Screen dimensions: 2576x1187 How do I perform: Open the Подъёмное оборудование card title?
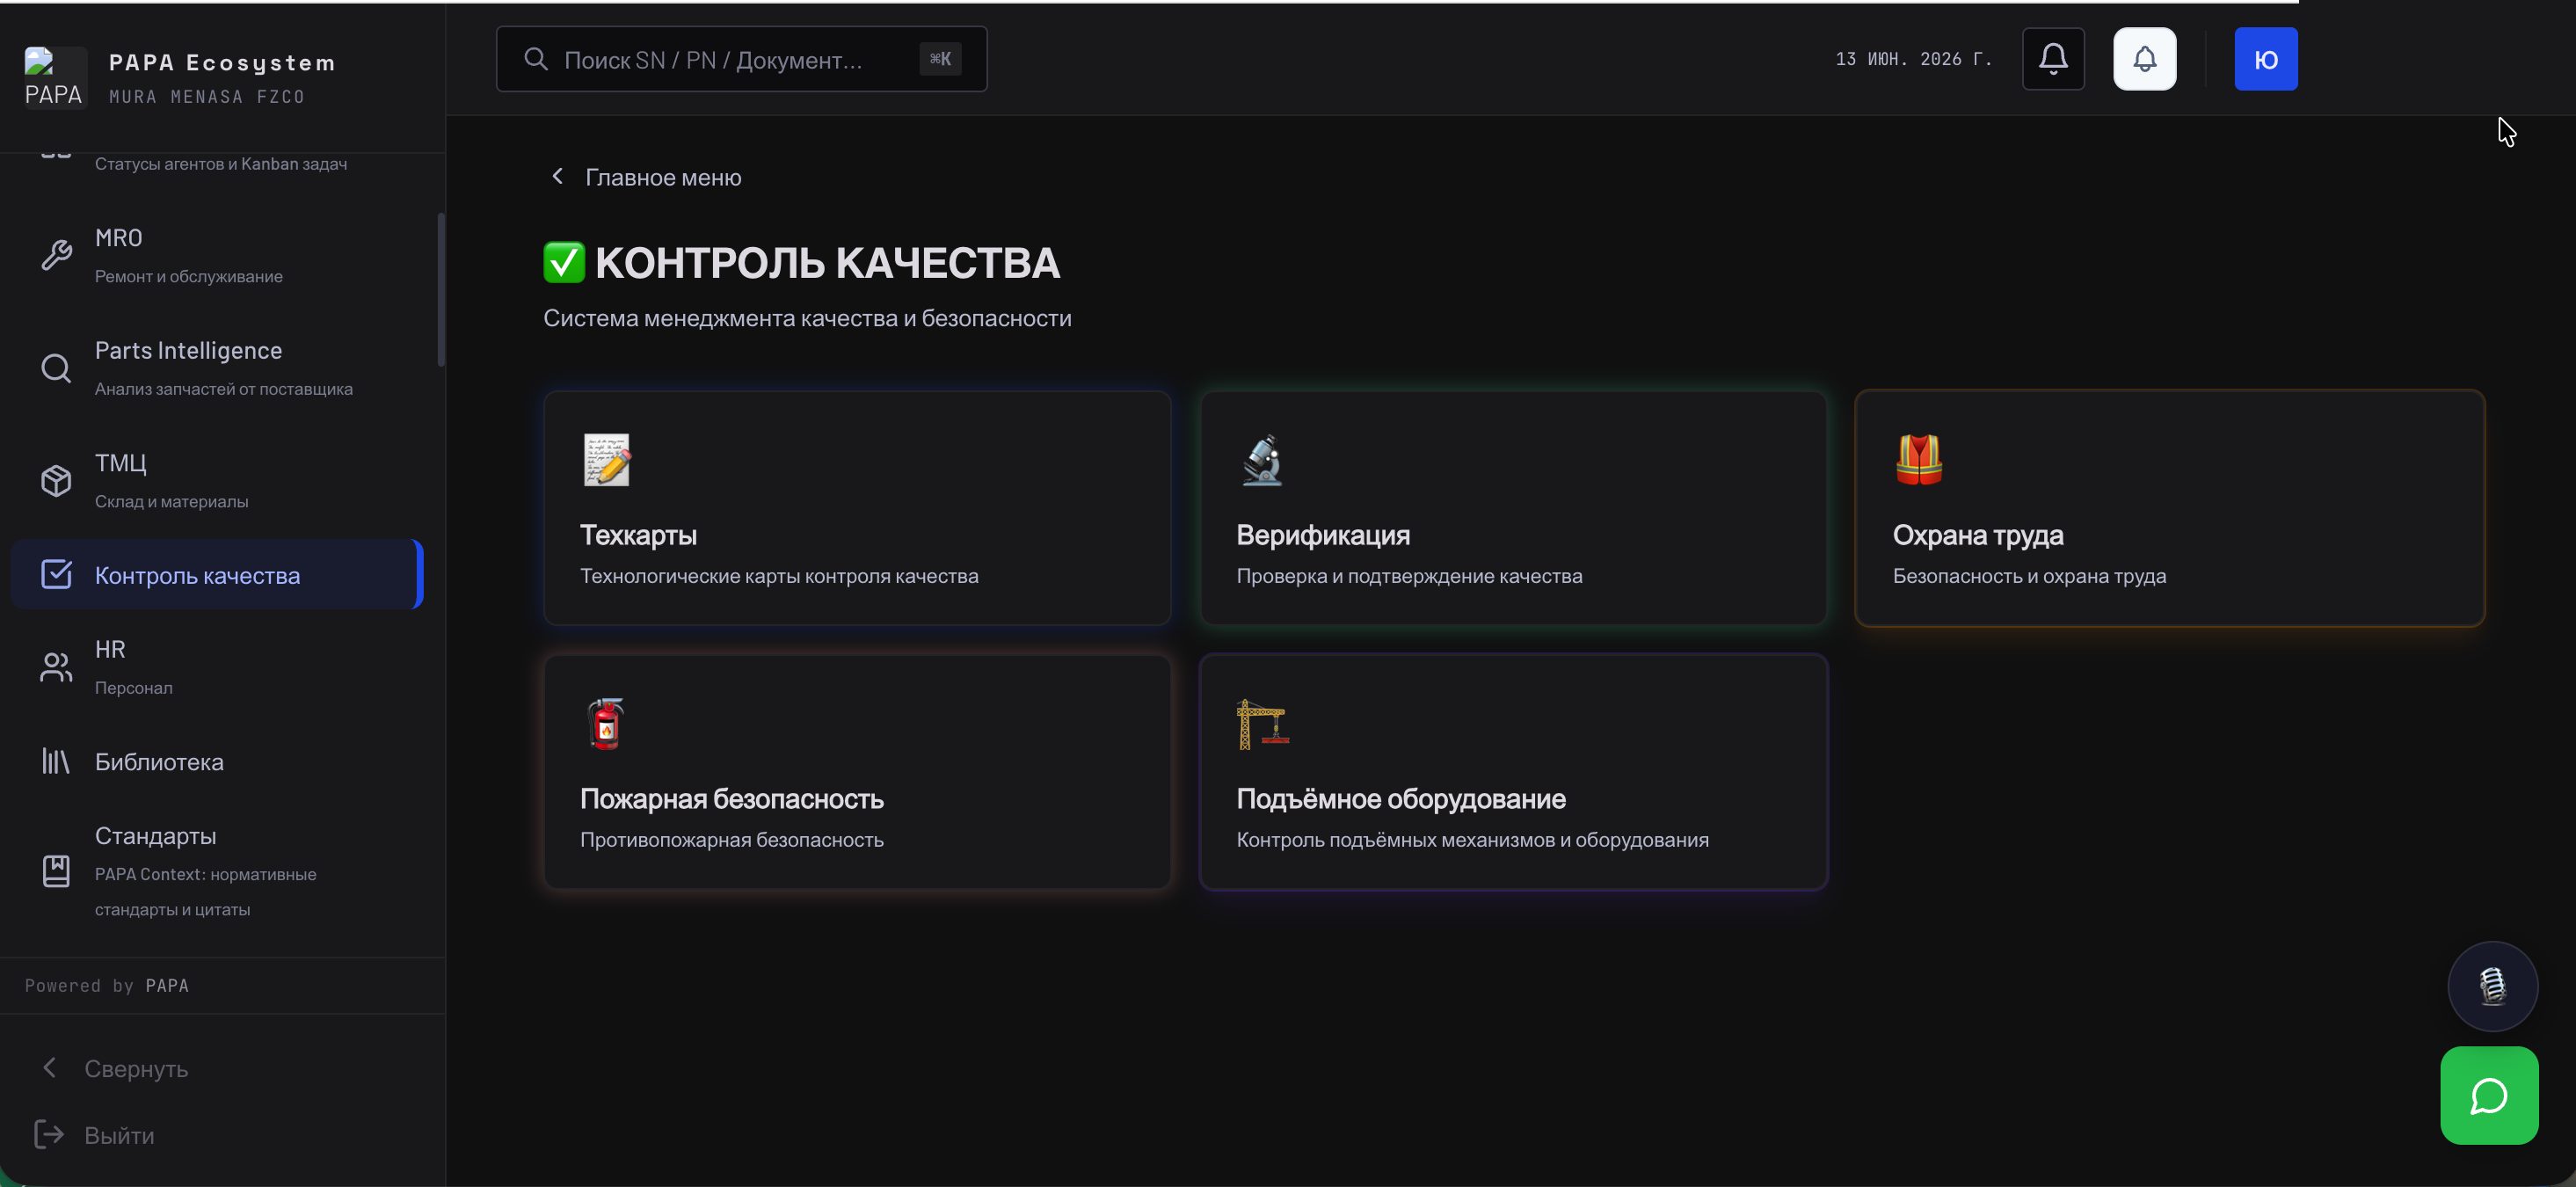[1400, 798]
